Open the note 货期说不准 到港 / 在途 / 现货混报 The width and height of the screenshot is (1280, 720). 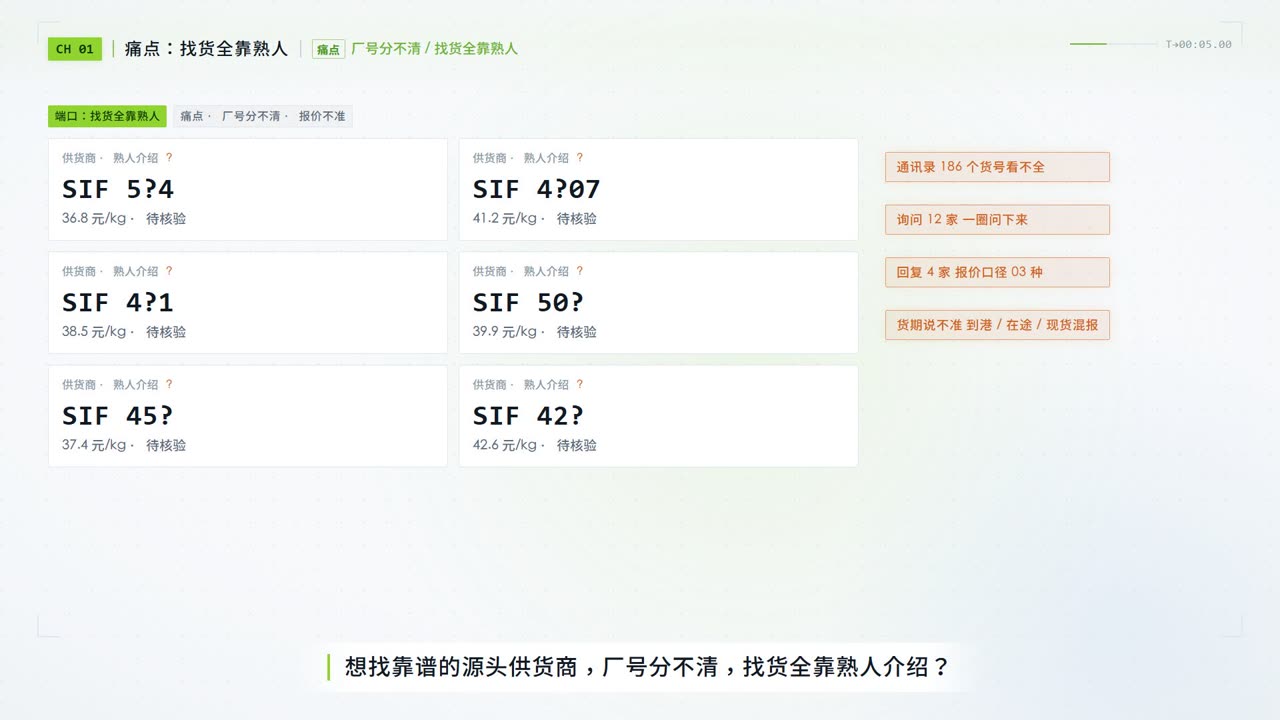(997, 325)
